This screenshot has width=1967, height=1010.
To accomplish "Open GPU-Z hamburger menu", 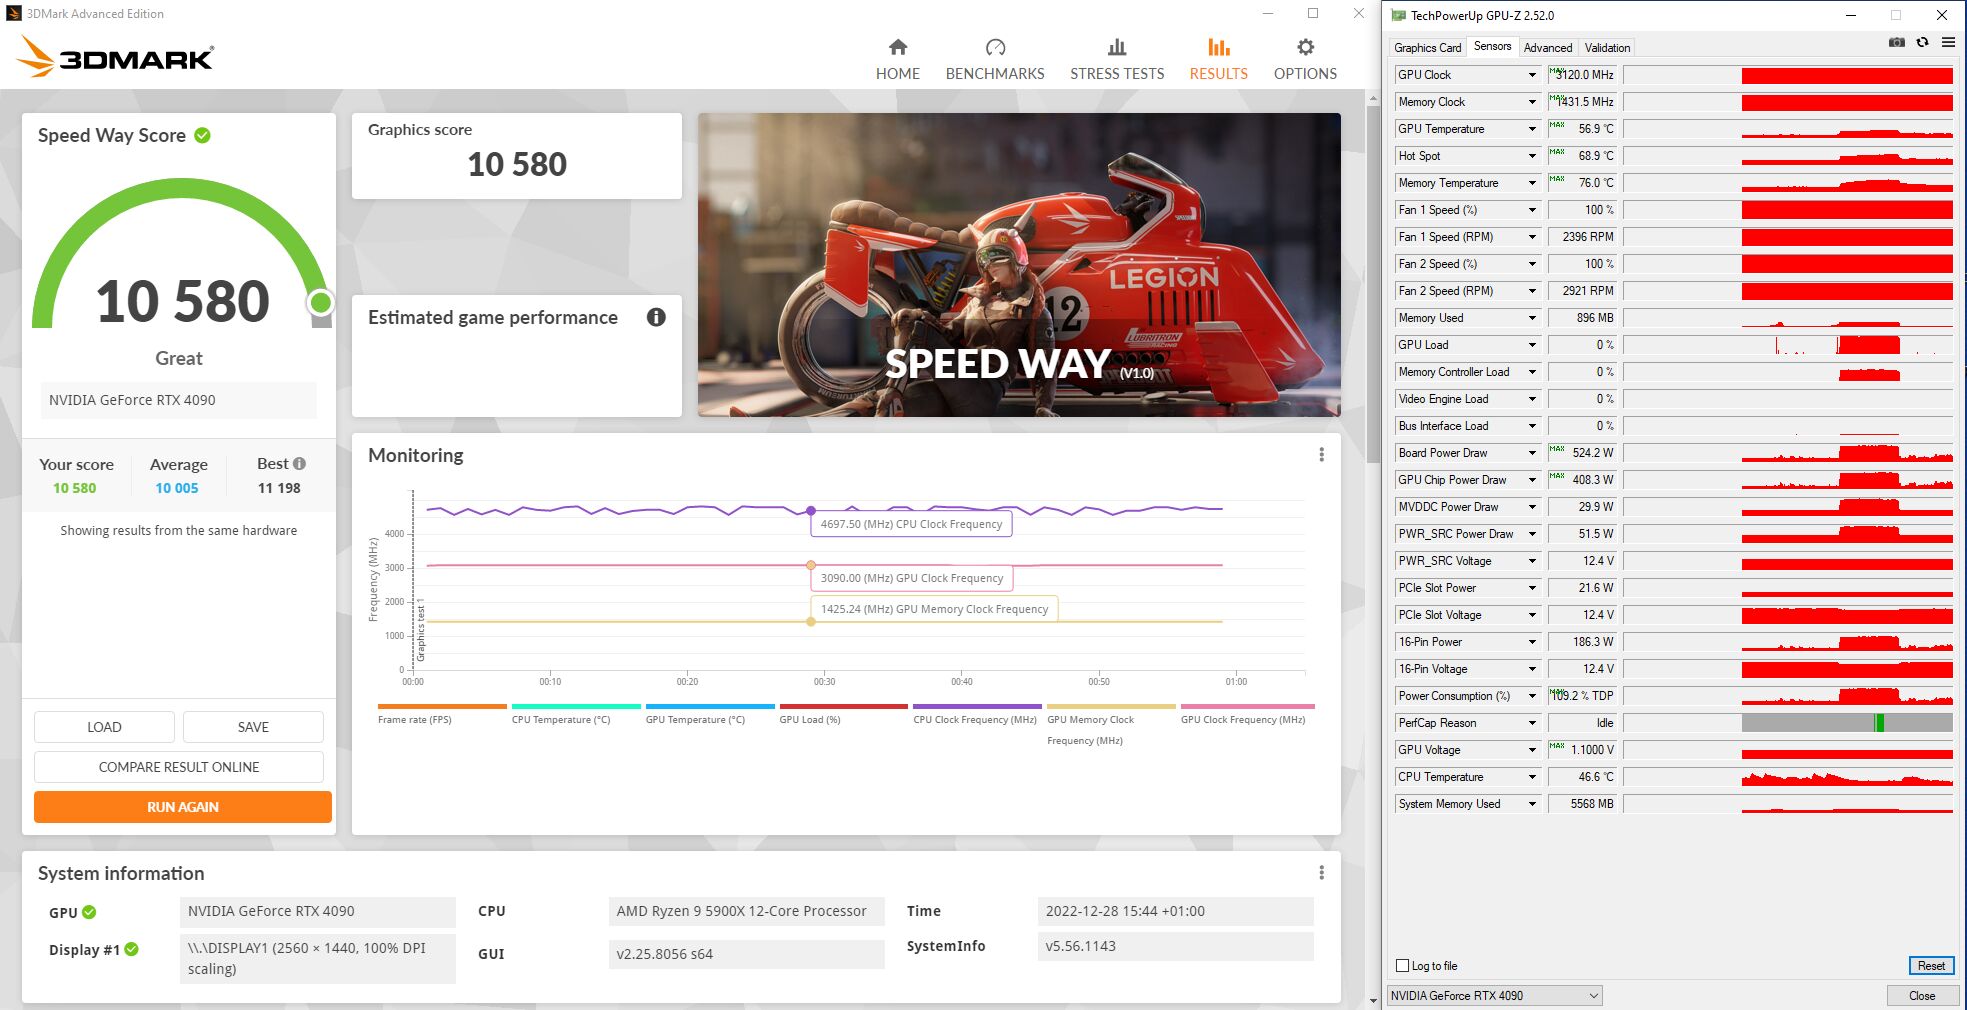I will pyautogui.click(x=1948, y=43).
